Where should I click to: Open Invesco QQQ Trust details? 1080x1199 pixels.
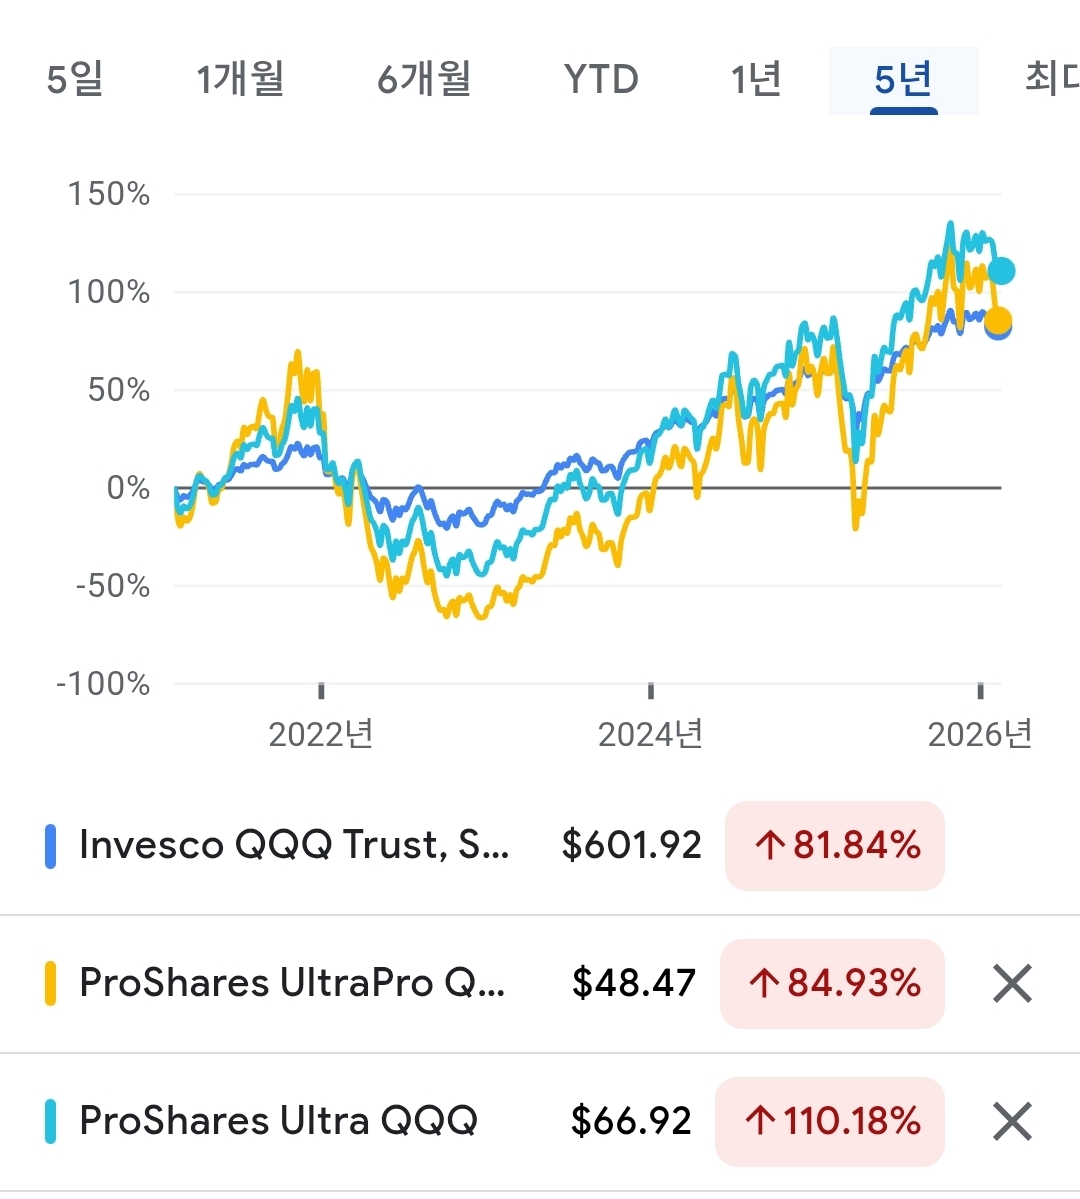tap(294, 845)
